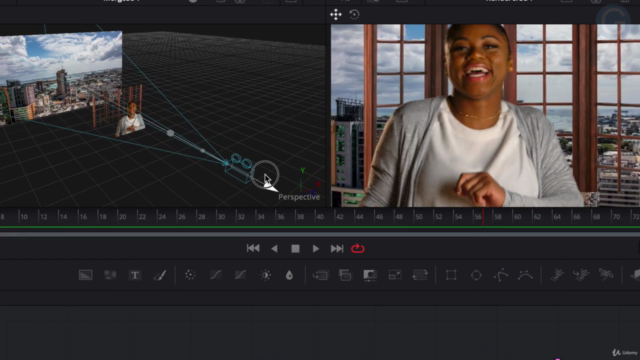Screen dimensions: 640x360
Task: Play the composition in reverse
Action: point(274,249)
